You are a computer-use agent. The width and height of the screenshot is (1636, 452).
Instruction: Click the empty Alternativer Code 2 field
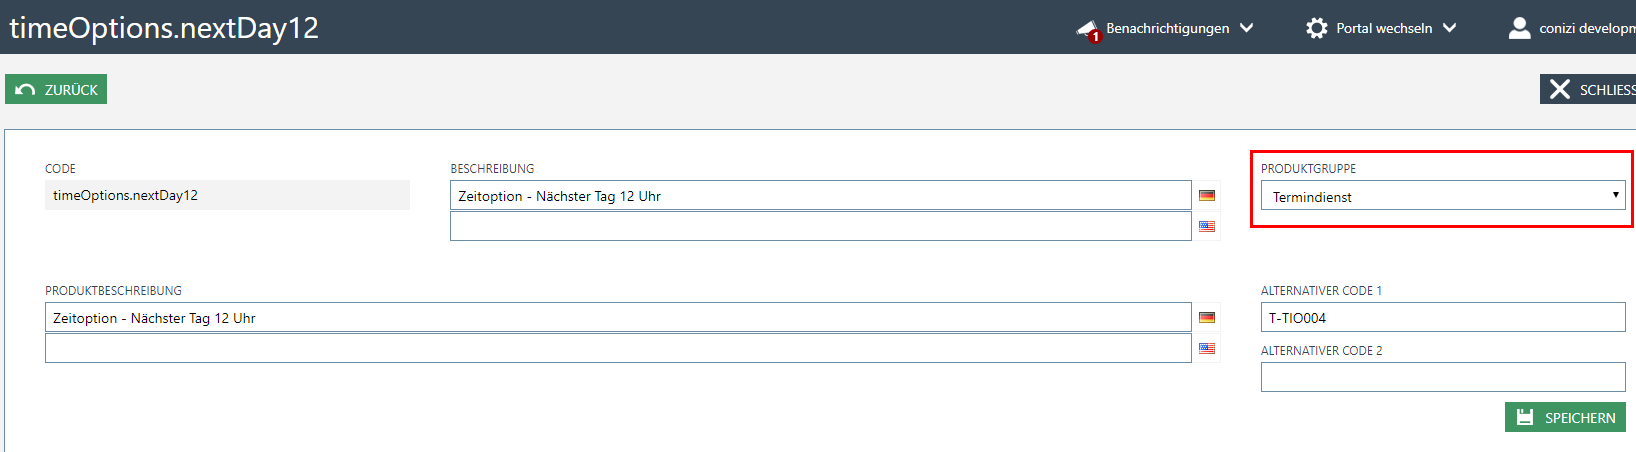[1442, 377]
